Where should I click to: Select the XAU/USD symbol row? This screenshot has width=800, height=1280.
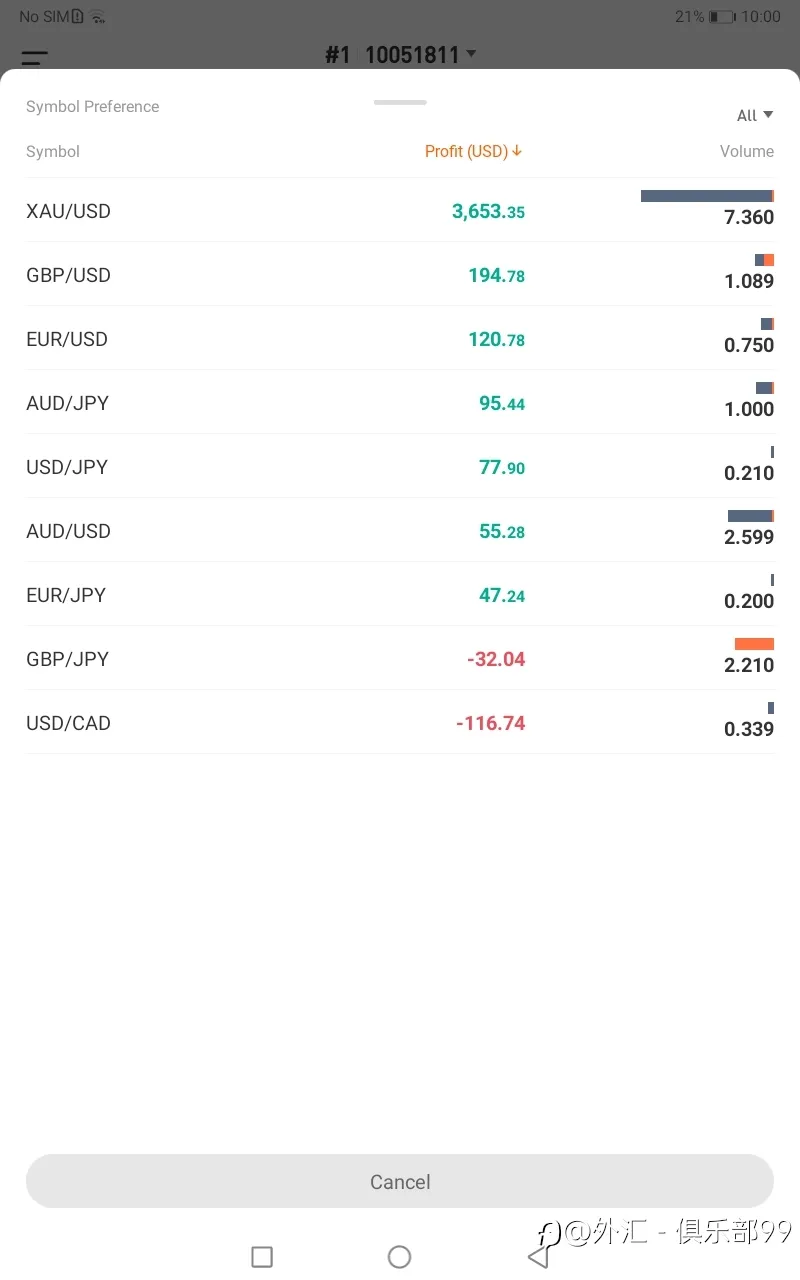tap(400, 211)
